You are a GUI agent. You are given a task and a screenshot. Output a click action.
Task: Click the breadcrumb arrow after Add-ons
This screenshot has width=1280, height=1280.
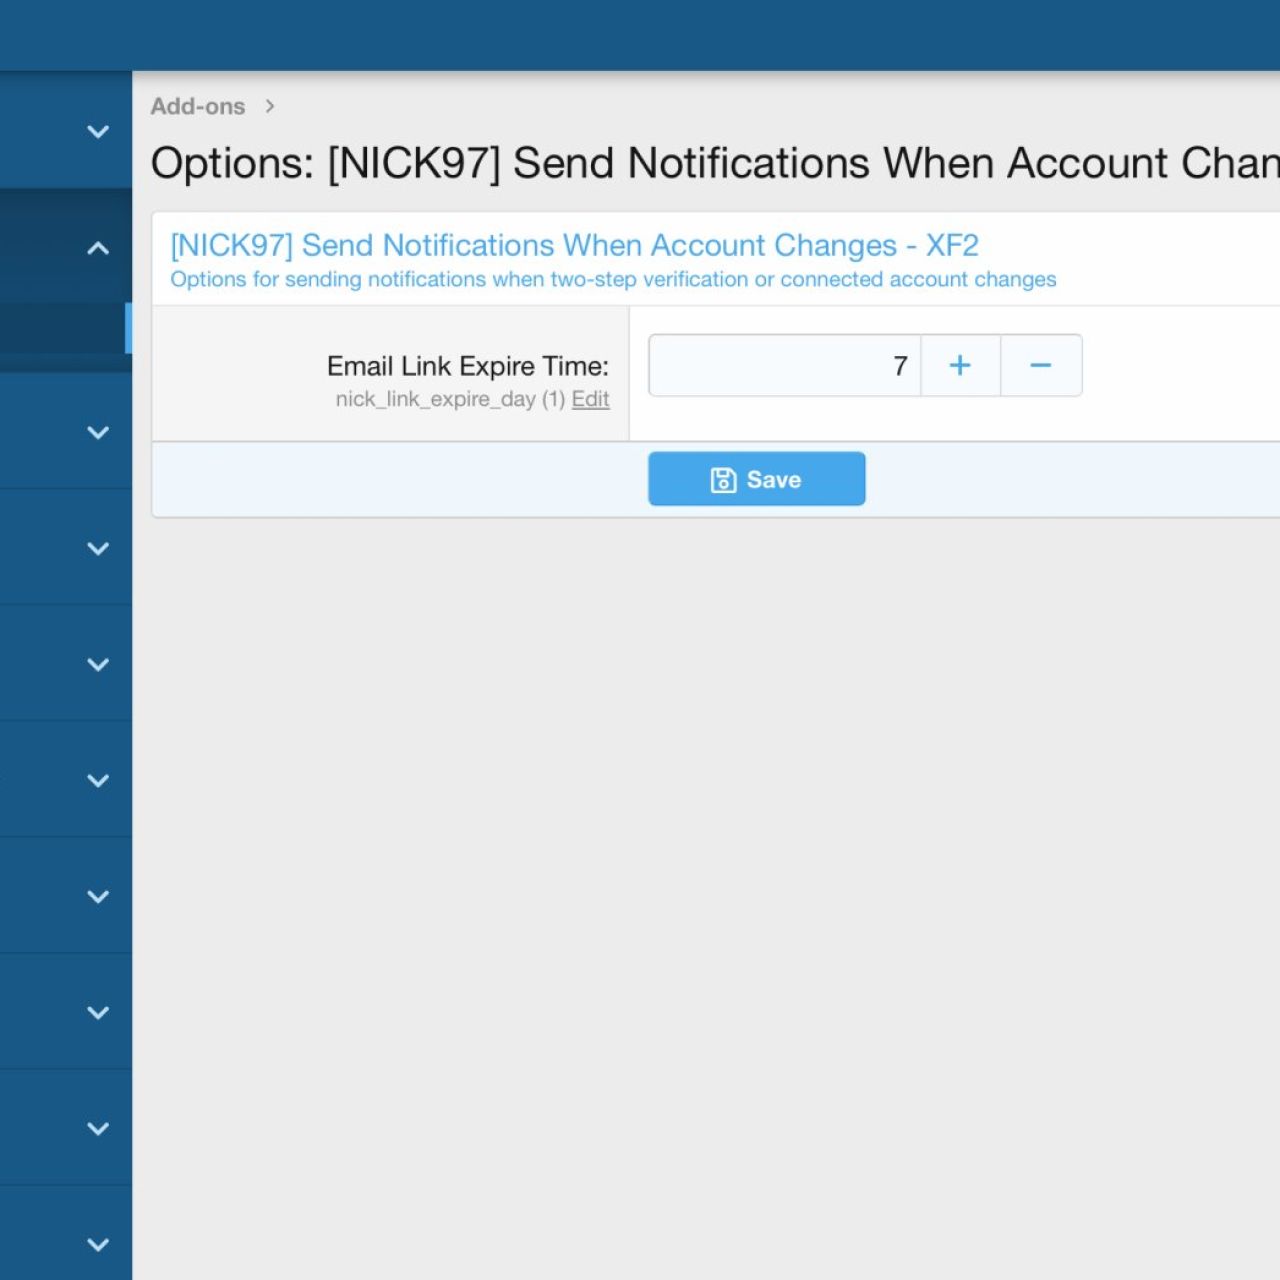(x=270, y=106)
